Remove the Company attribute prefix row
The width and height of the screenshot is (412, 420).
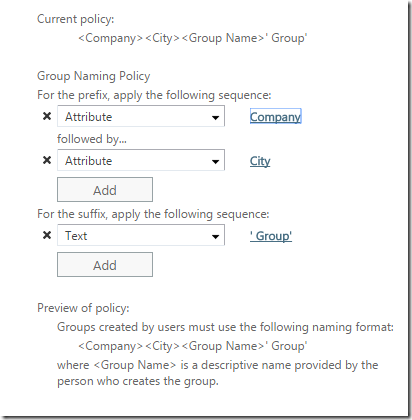pos(47,116)
